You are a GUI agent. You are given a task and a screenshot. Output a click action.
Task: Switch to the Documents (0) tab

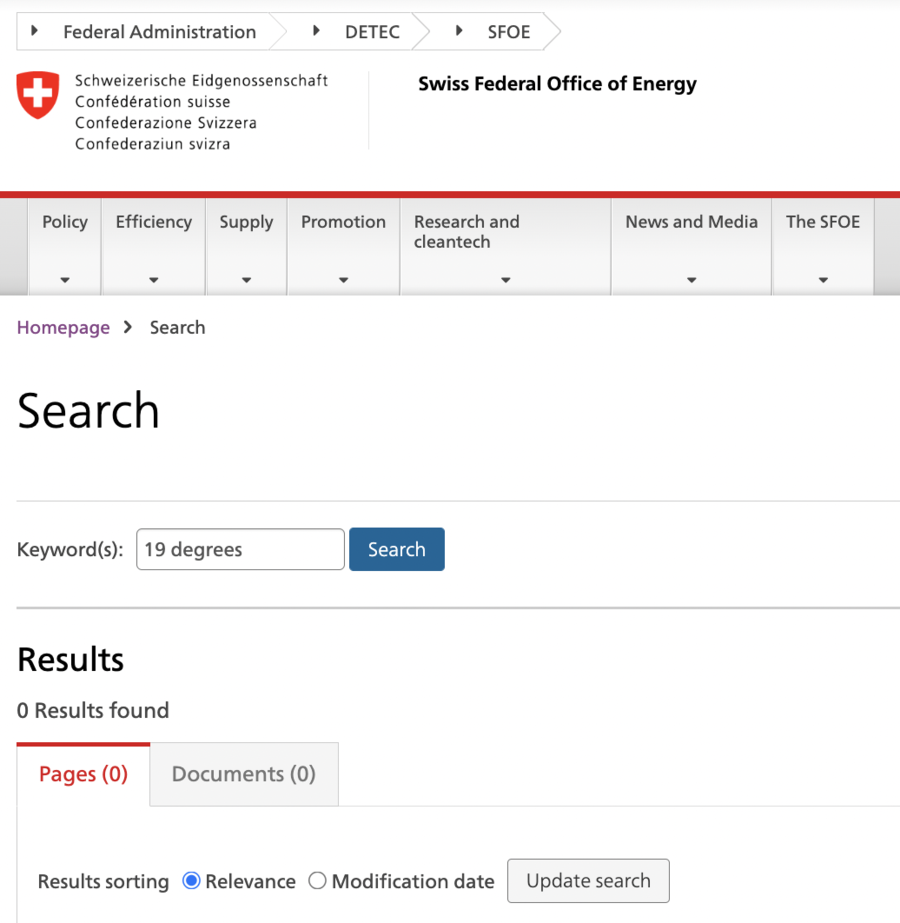click(x=244, y=774)
